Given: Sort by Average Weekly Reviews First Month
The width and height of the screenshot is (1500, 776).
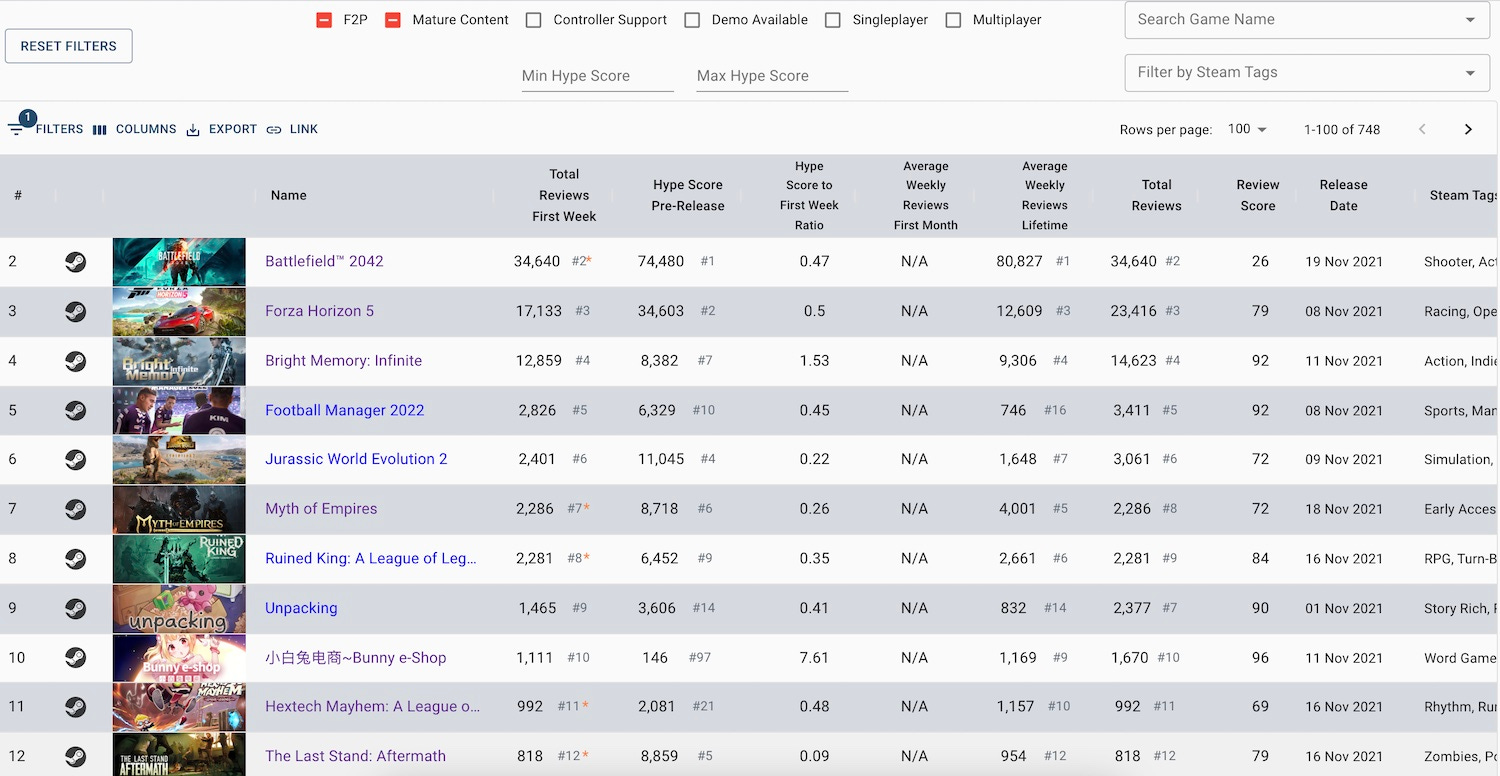Looking at the screenshot, I should tap(926, 196).
